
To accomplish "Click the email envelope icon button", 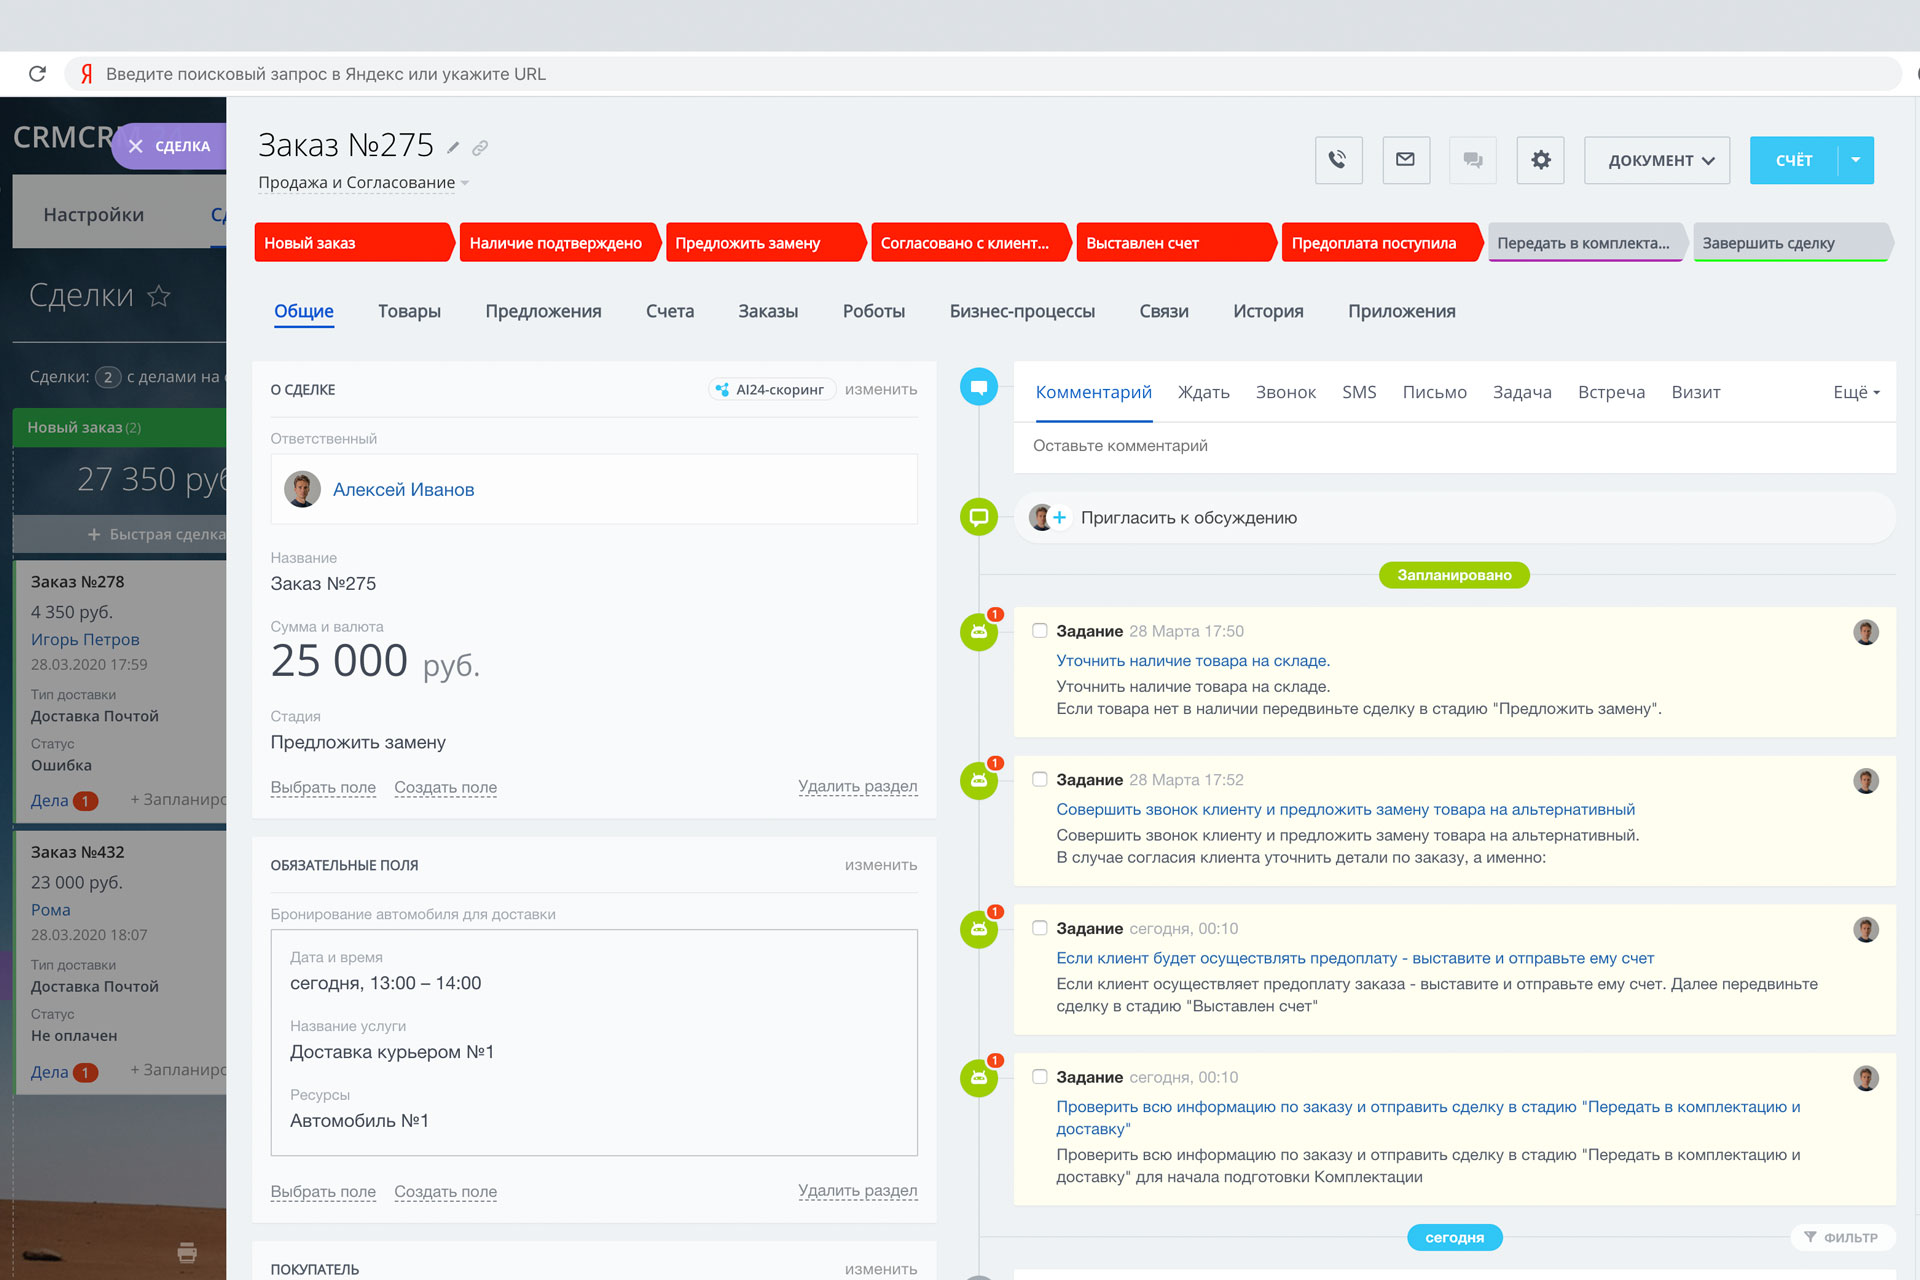I will coord(1405,160).
